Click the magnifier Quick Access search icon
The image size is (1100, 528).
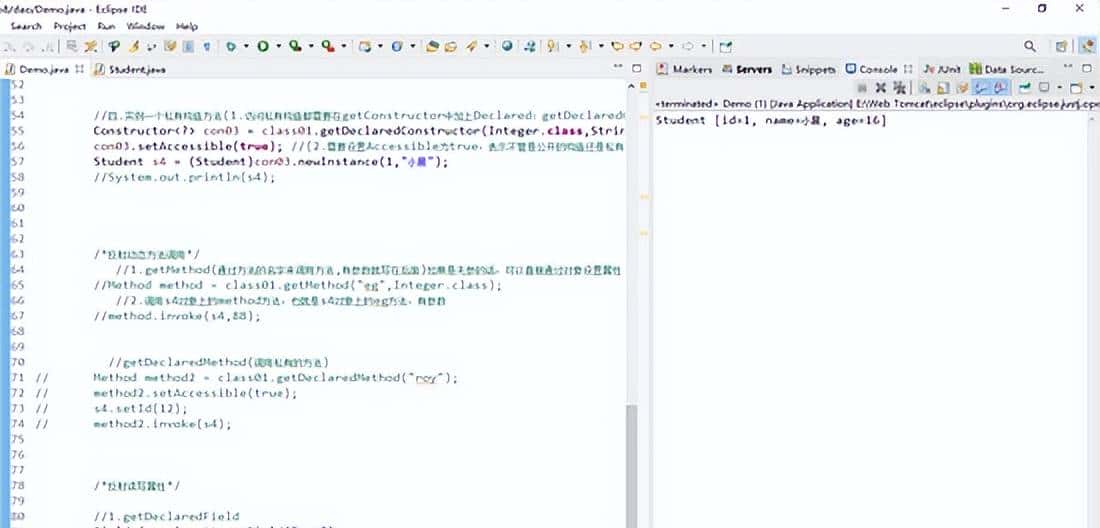tap(1029, 46)
